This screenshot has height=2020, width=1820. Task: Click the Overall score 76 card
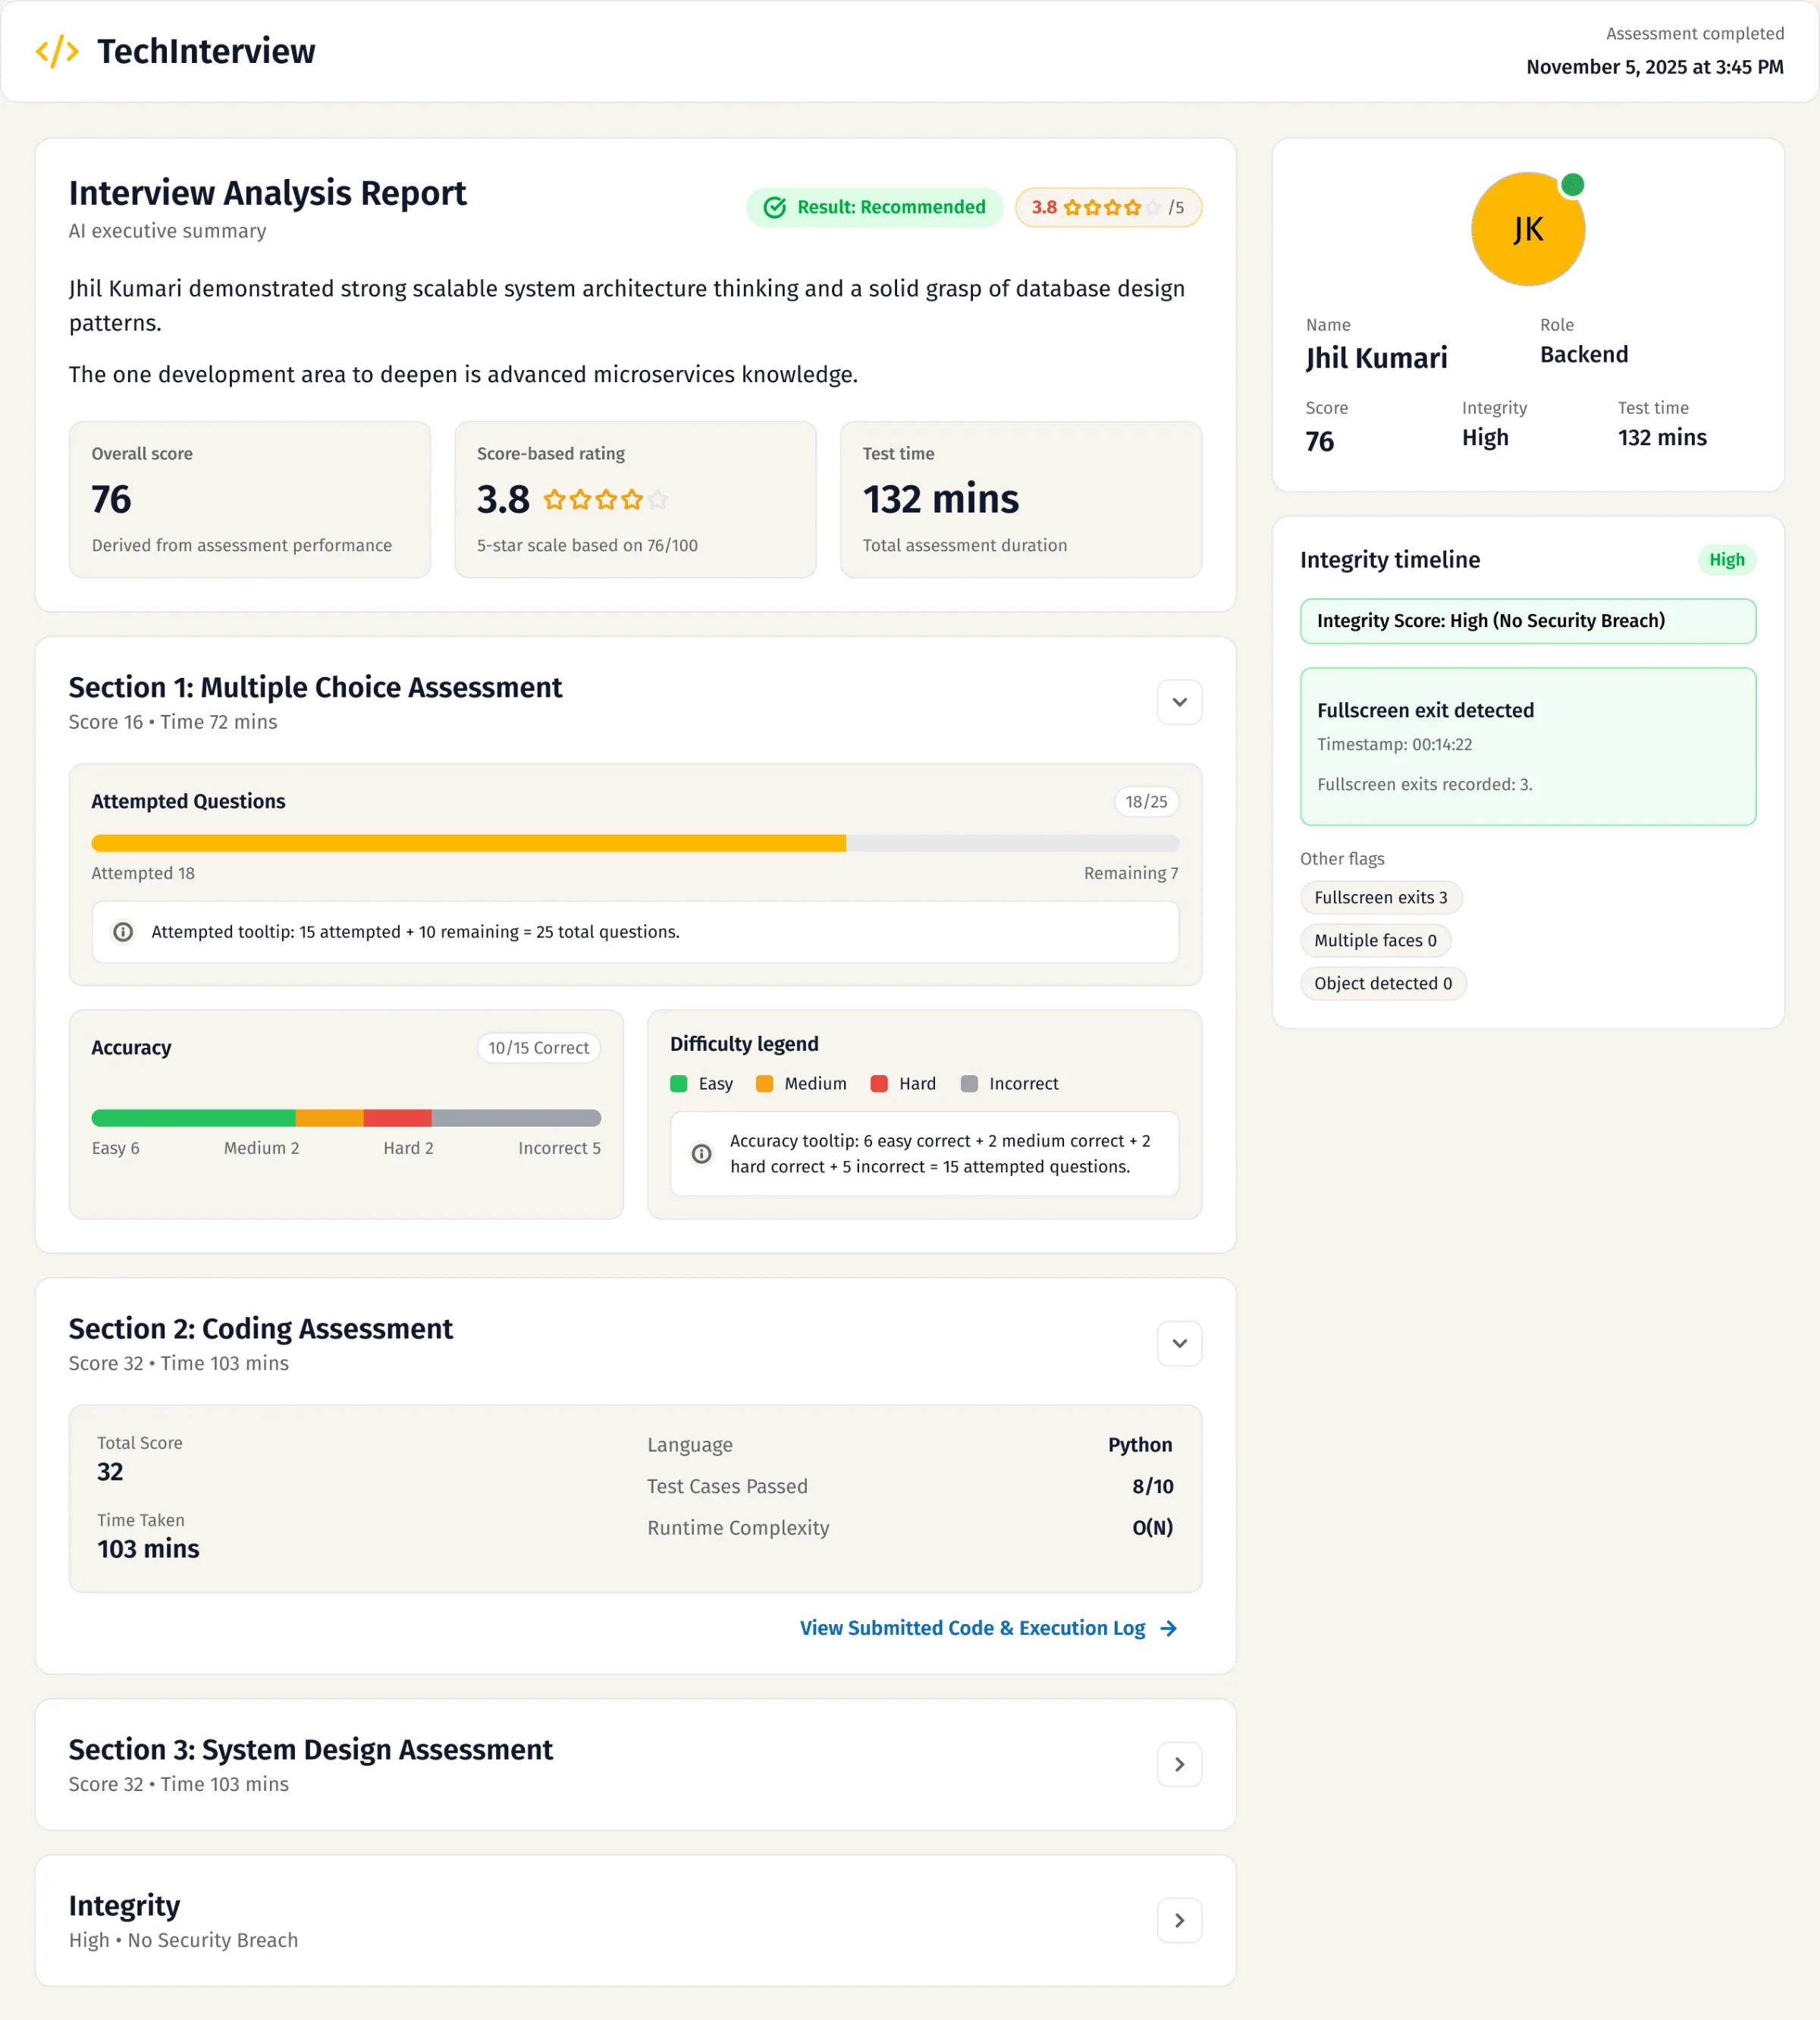pos(249,500)
